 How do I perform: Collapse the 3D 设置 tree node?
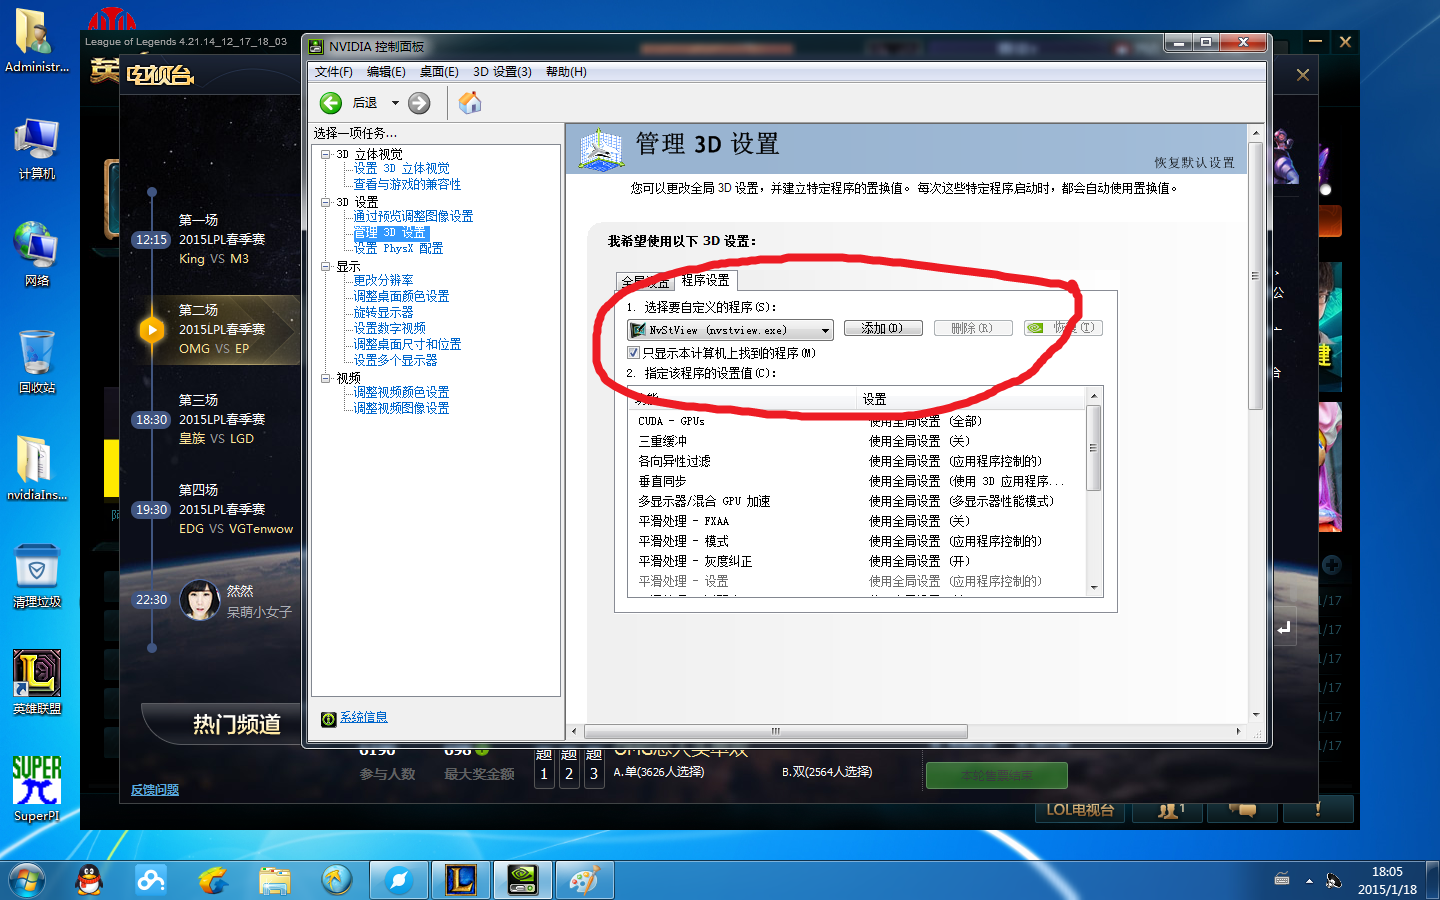[326, 202]
